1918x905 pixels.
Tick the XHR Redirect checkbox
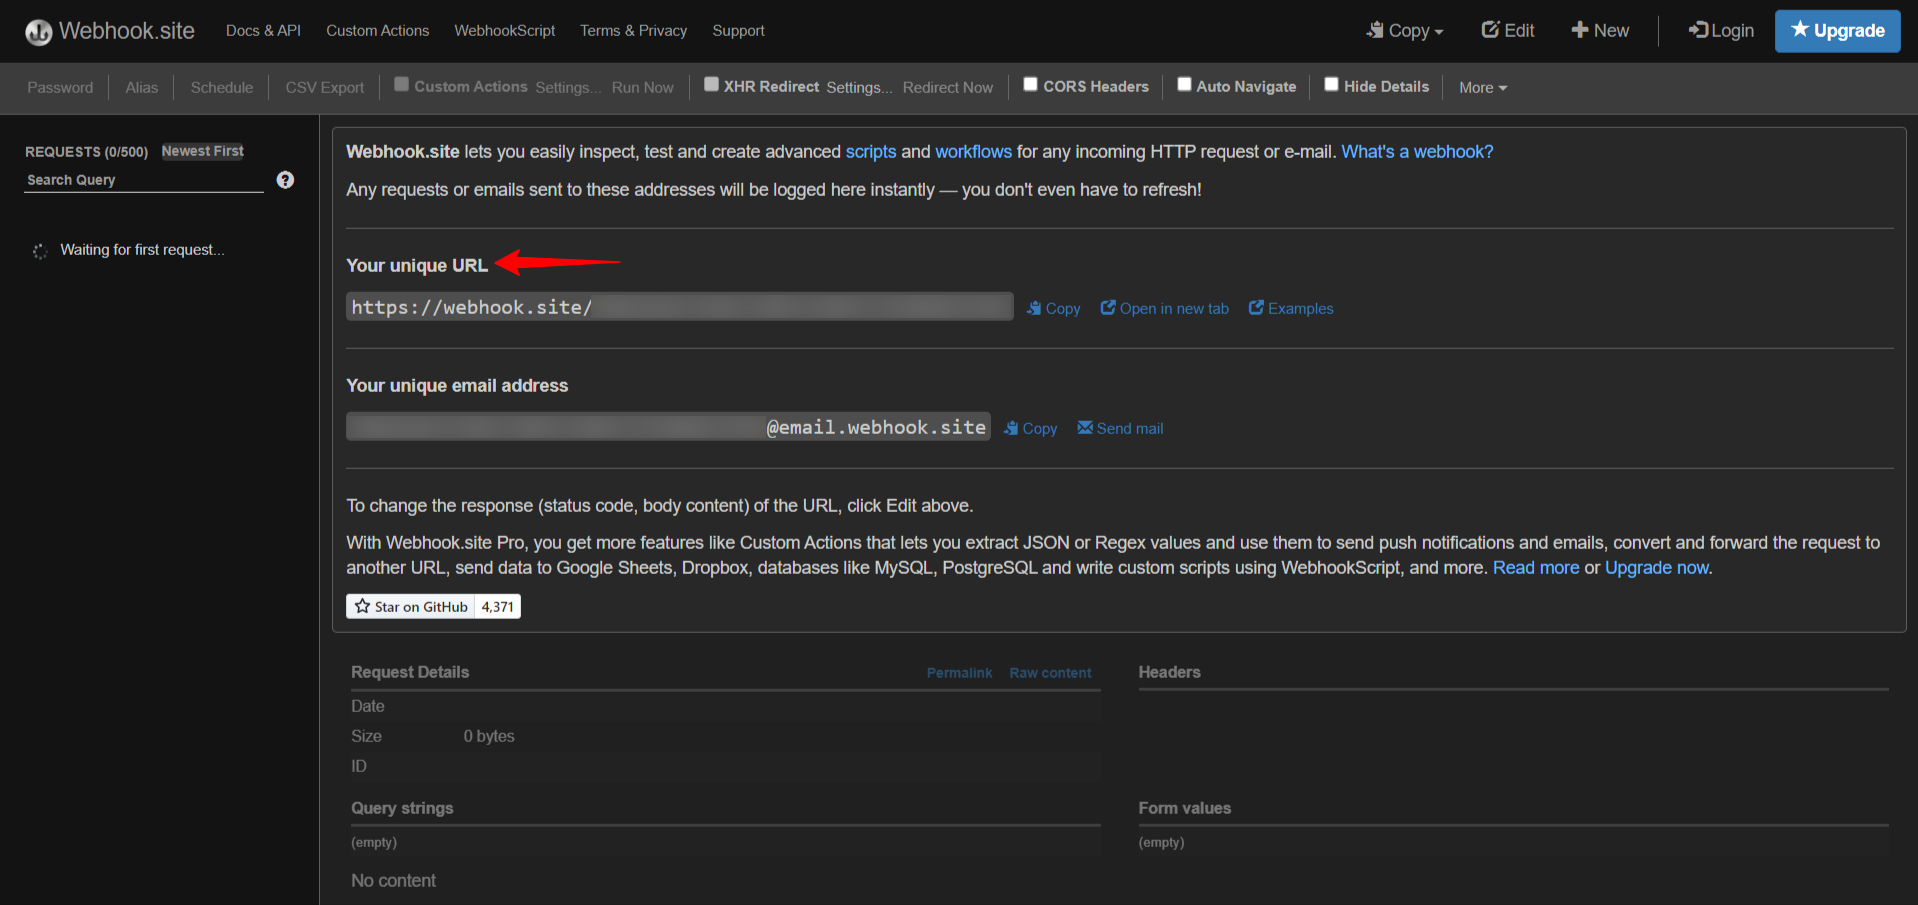[711, 84]
